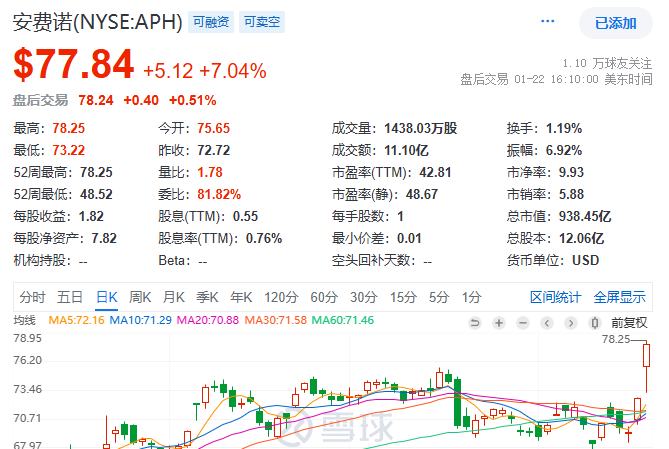Switch to the 分时 chart tab
Viewport: 669px width, 449px height.
pos(32,297)
